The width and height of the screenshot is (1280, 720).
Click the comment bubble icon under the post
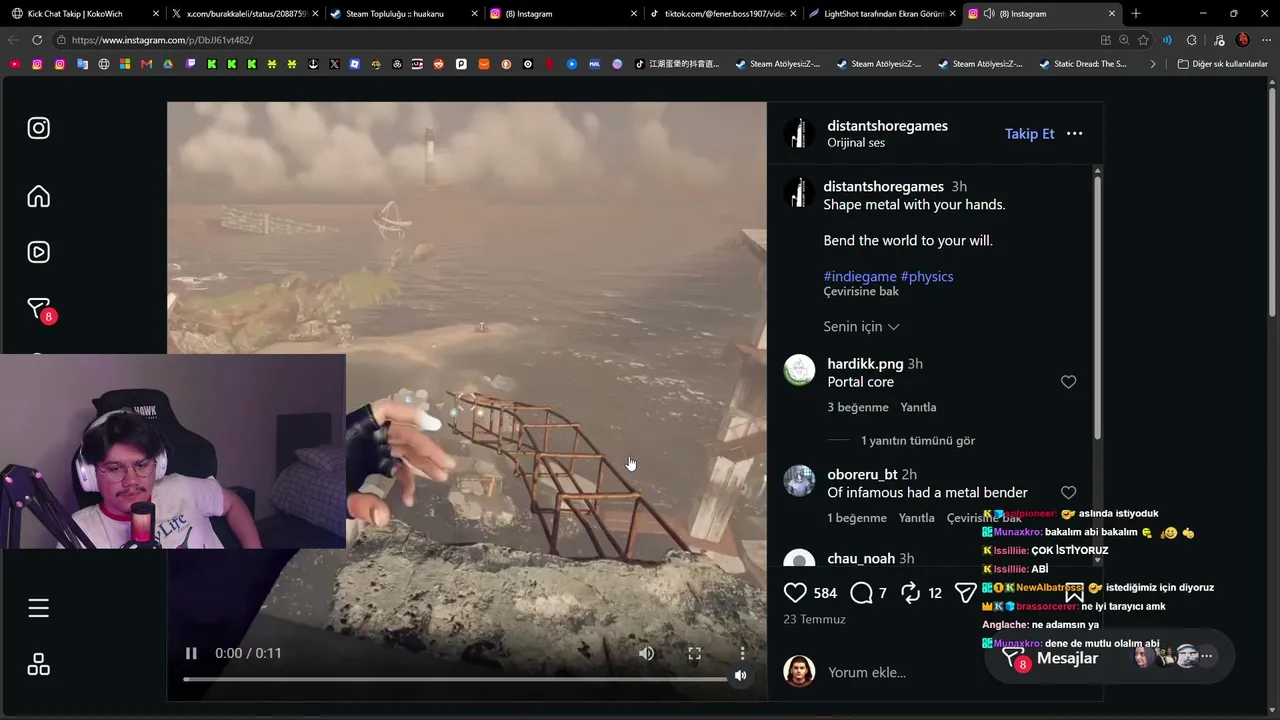(x=861, y=593)
